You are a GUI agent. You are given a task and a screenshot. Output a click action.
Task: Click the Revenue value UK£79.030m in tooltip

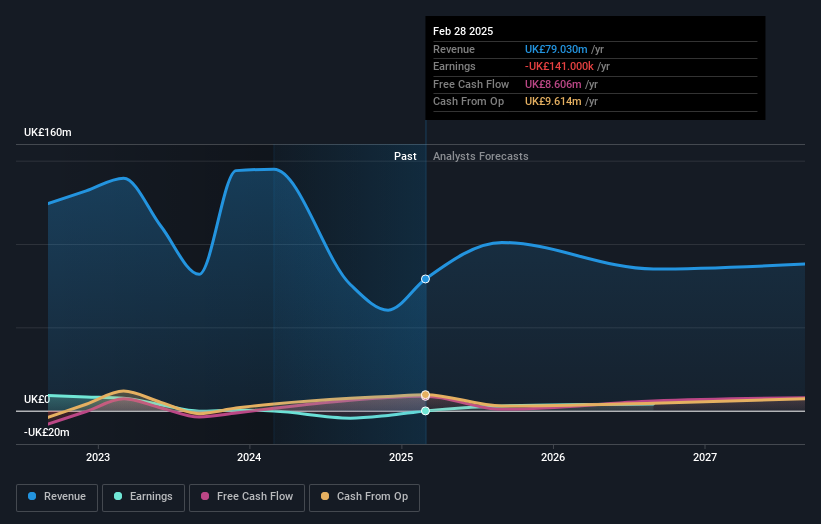(556, 49)
